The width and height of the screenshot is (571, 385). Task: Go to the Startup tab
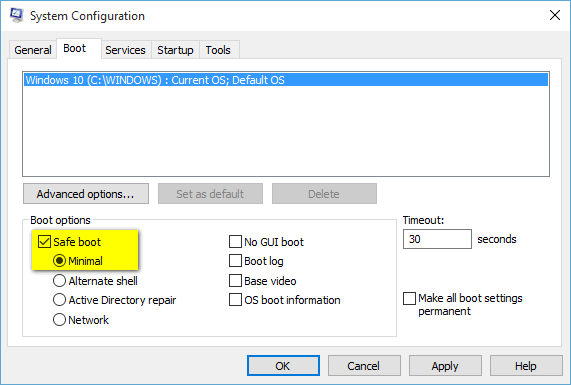[x=175, y=50]
